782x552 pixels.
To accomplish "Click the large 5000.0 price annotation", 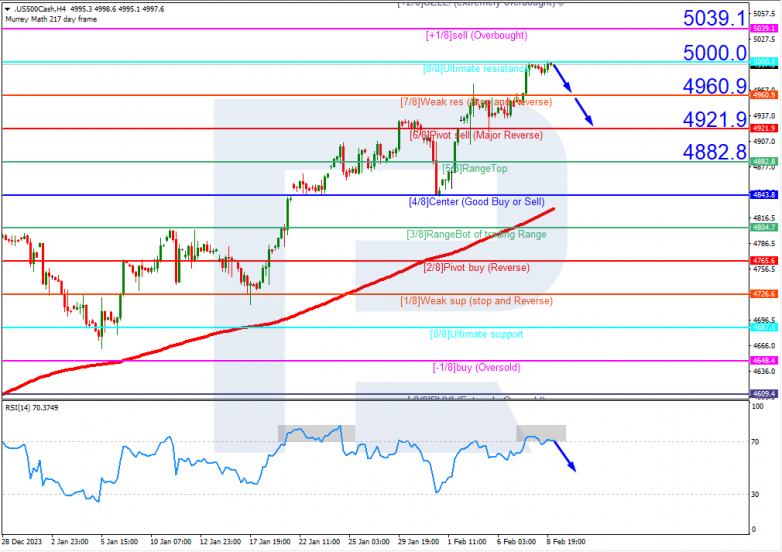I will 714,53.
